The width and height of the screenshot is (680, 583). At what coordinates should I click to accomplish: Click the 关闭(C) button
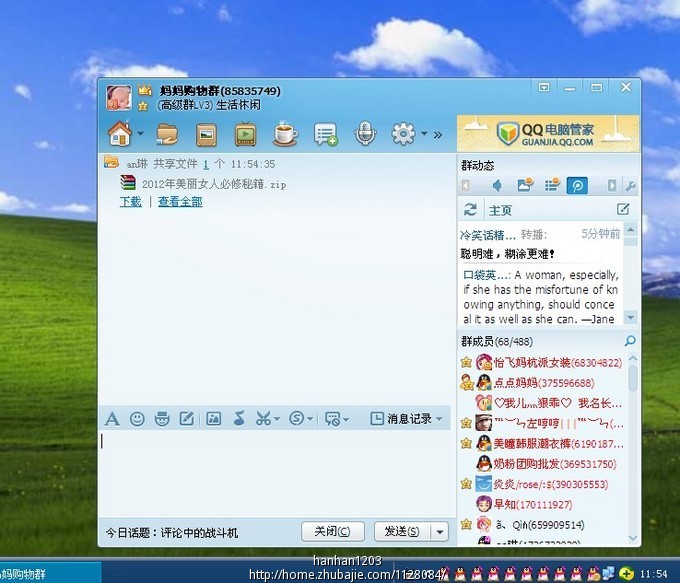(333, 531)
